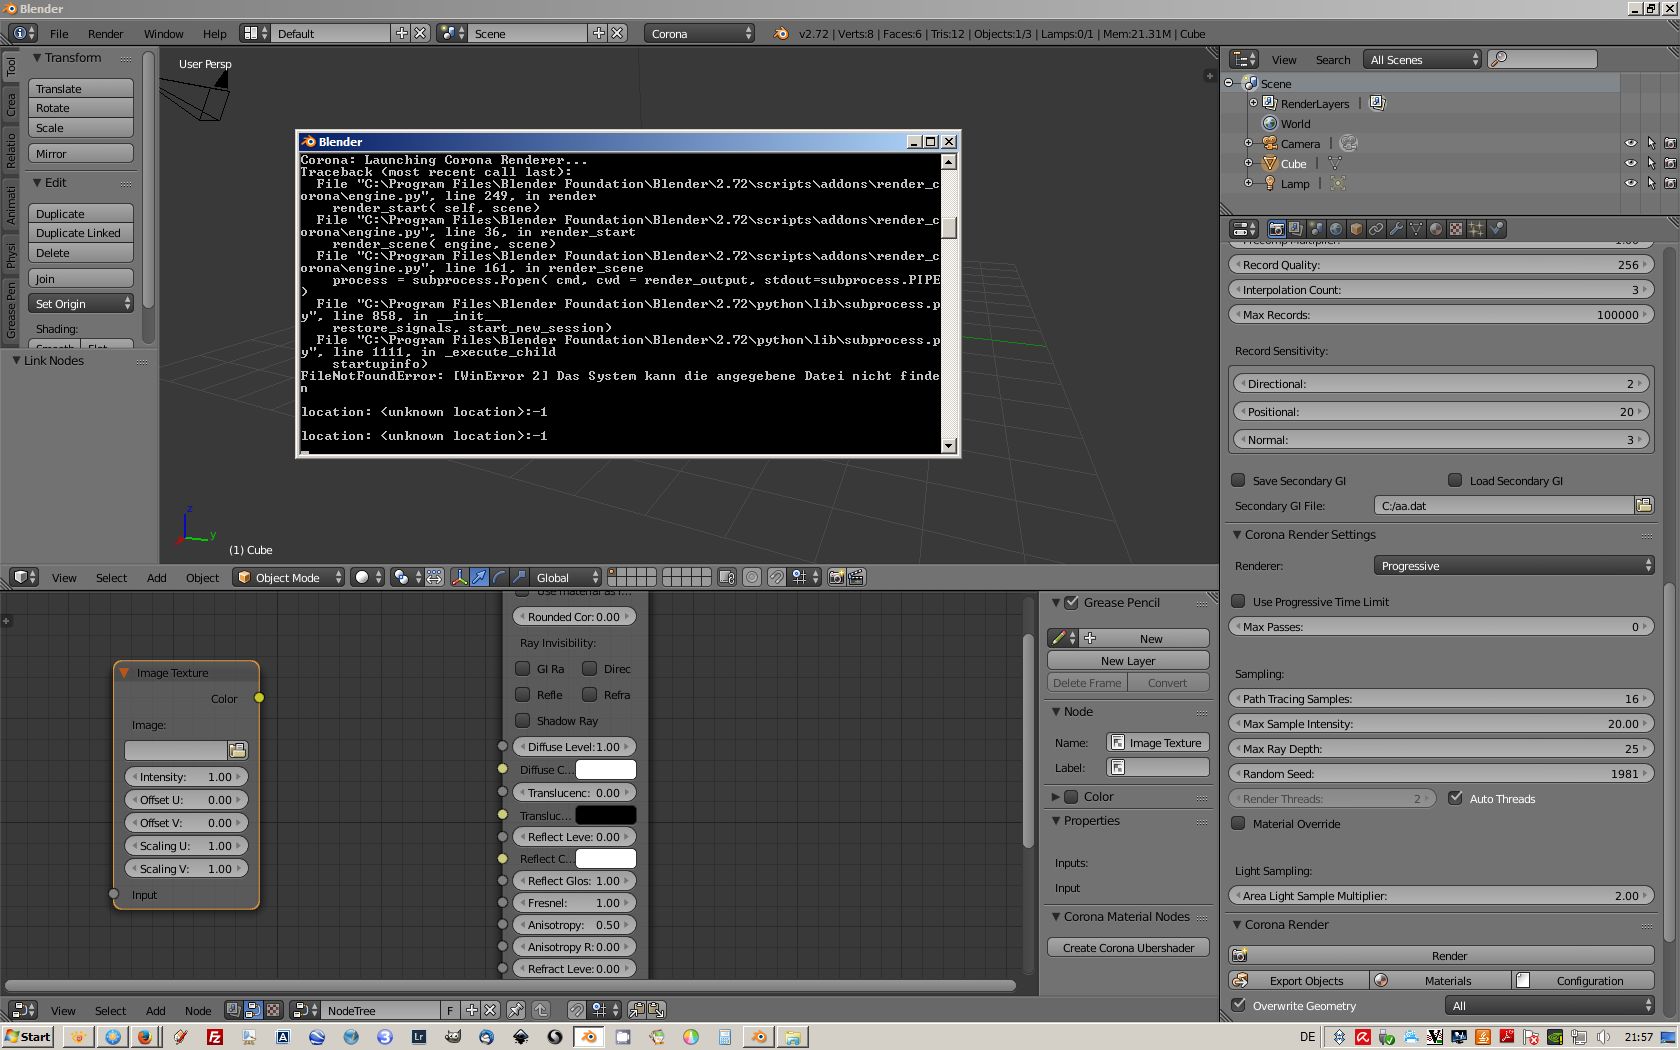Open FileZilla from the taskbar
This screenshot has height=1050, width=1680.
pos(214,1037)
